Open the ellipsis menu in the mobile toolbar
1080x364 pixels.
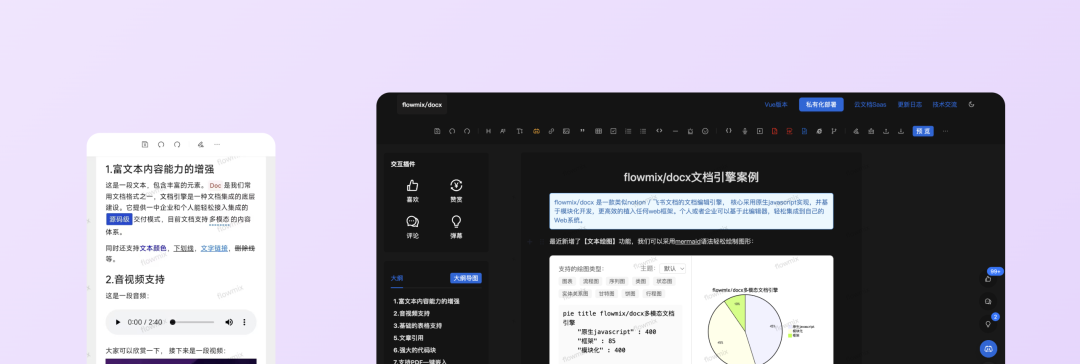(x=217, y=145)
